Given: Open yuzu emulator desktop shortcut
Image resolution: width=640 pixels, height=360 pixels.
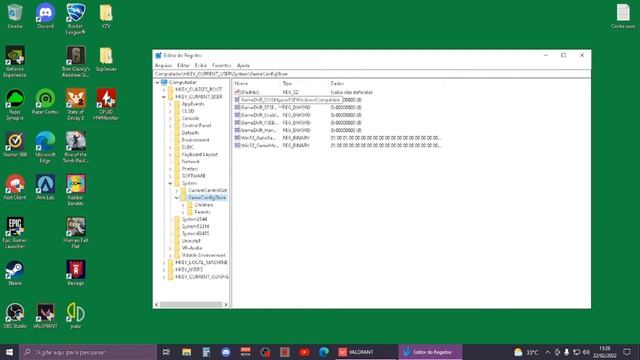Looking at the screenshot, I should tap(76, 316).
